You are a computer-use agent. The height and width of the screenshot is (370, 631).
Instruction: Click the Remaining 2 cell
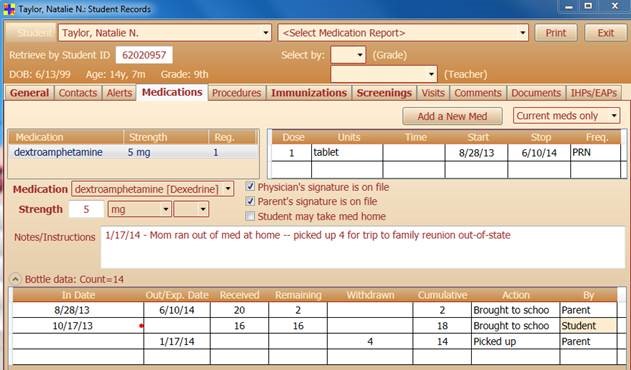[298, 310]
